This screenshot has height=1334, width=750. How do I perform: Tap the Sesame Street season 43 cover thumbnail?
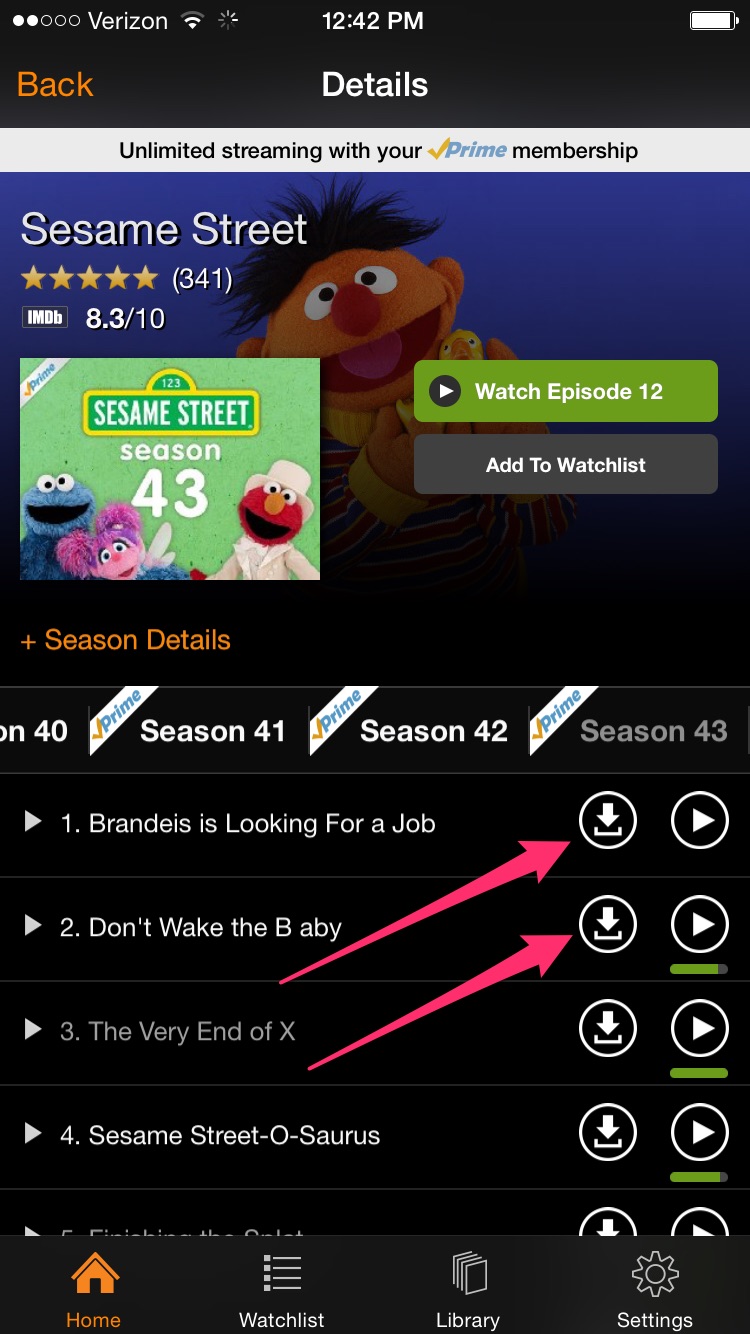[170, 469]
